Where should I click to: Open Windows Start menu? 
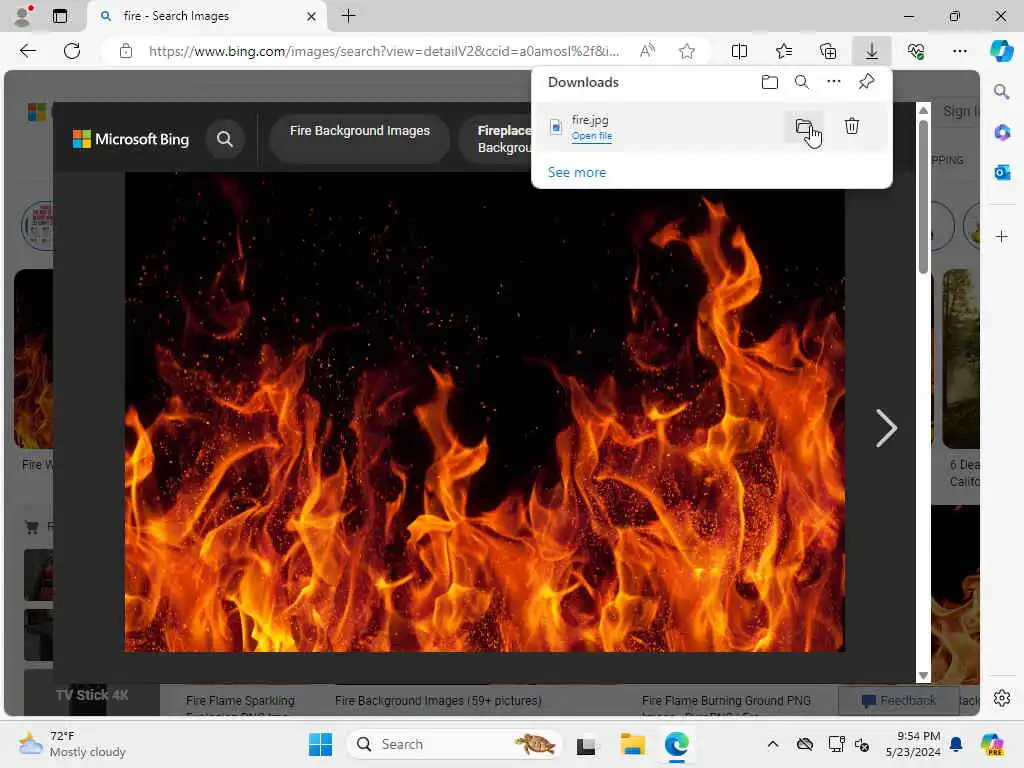[320, 744]
